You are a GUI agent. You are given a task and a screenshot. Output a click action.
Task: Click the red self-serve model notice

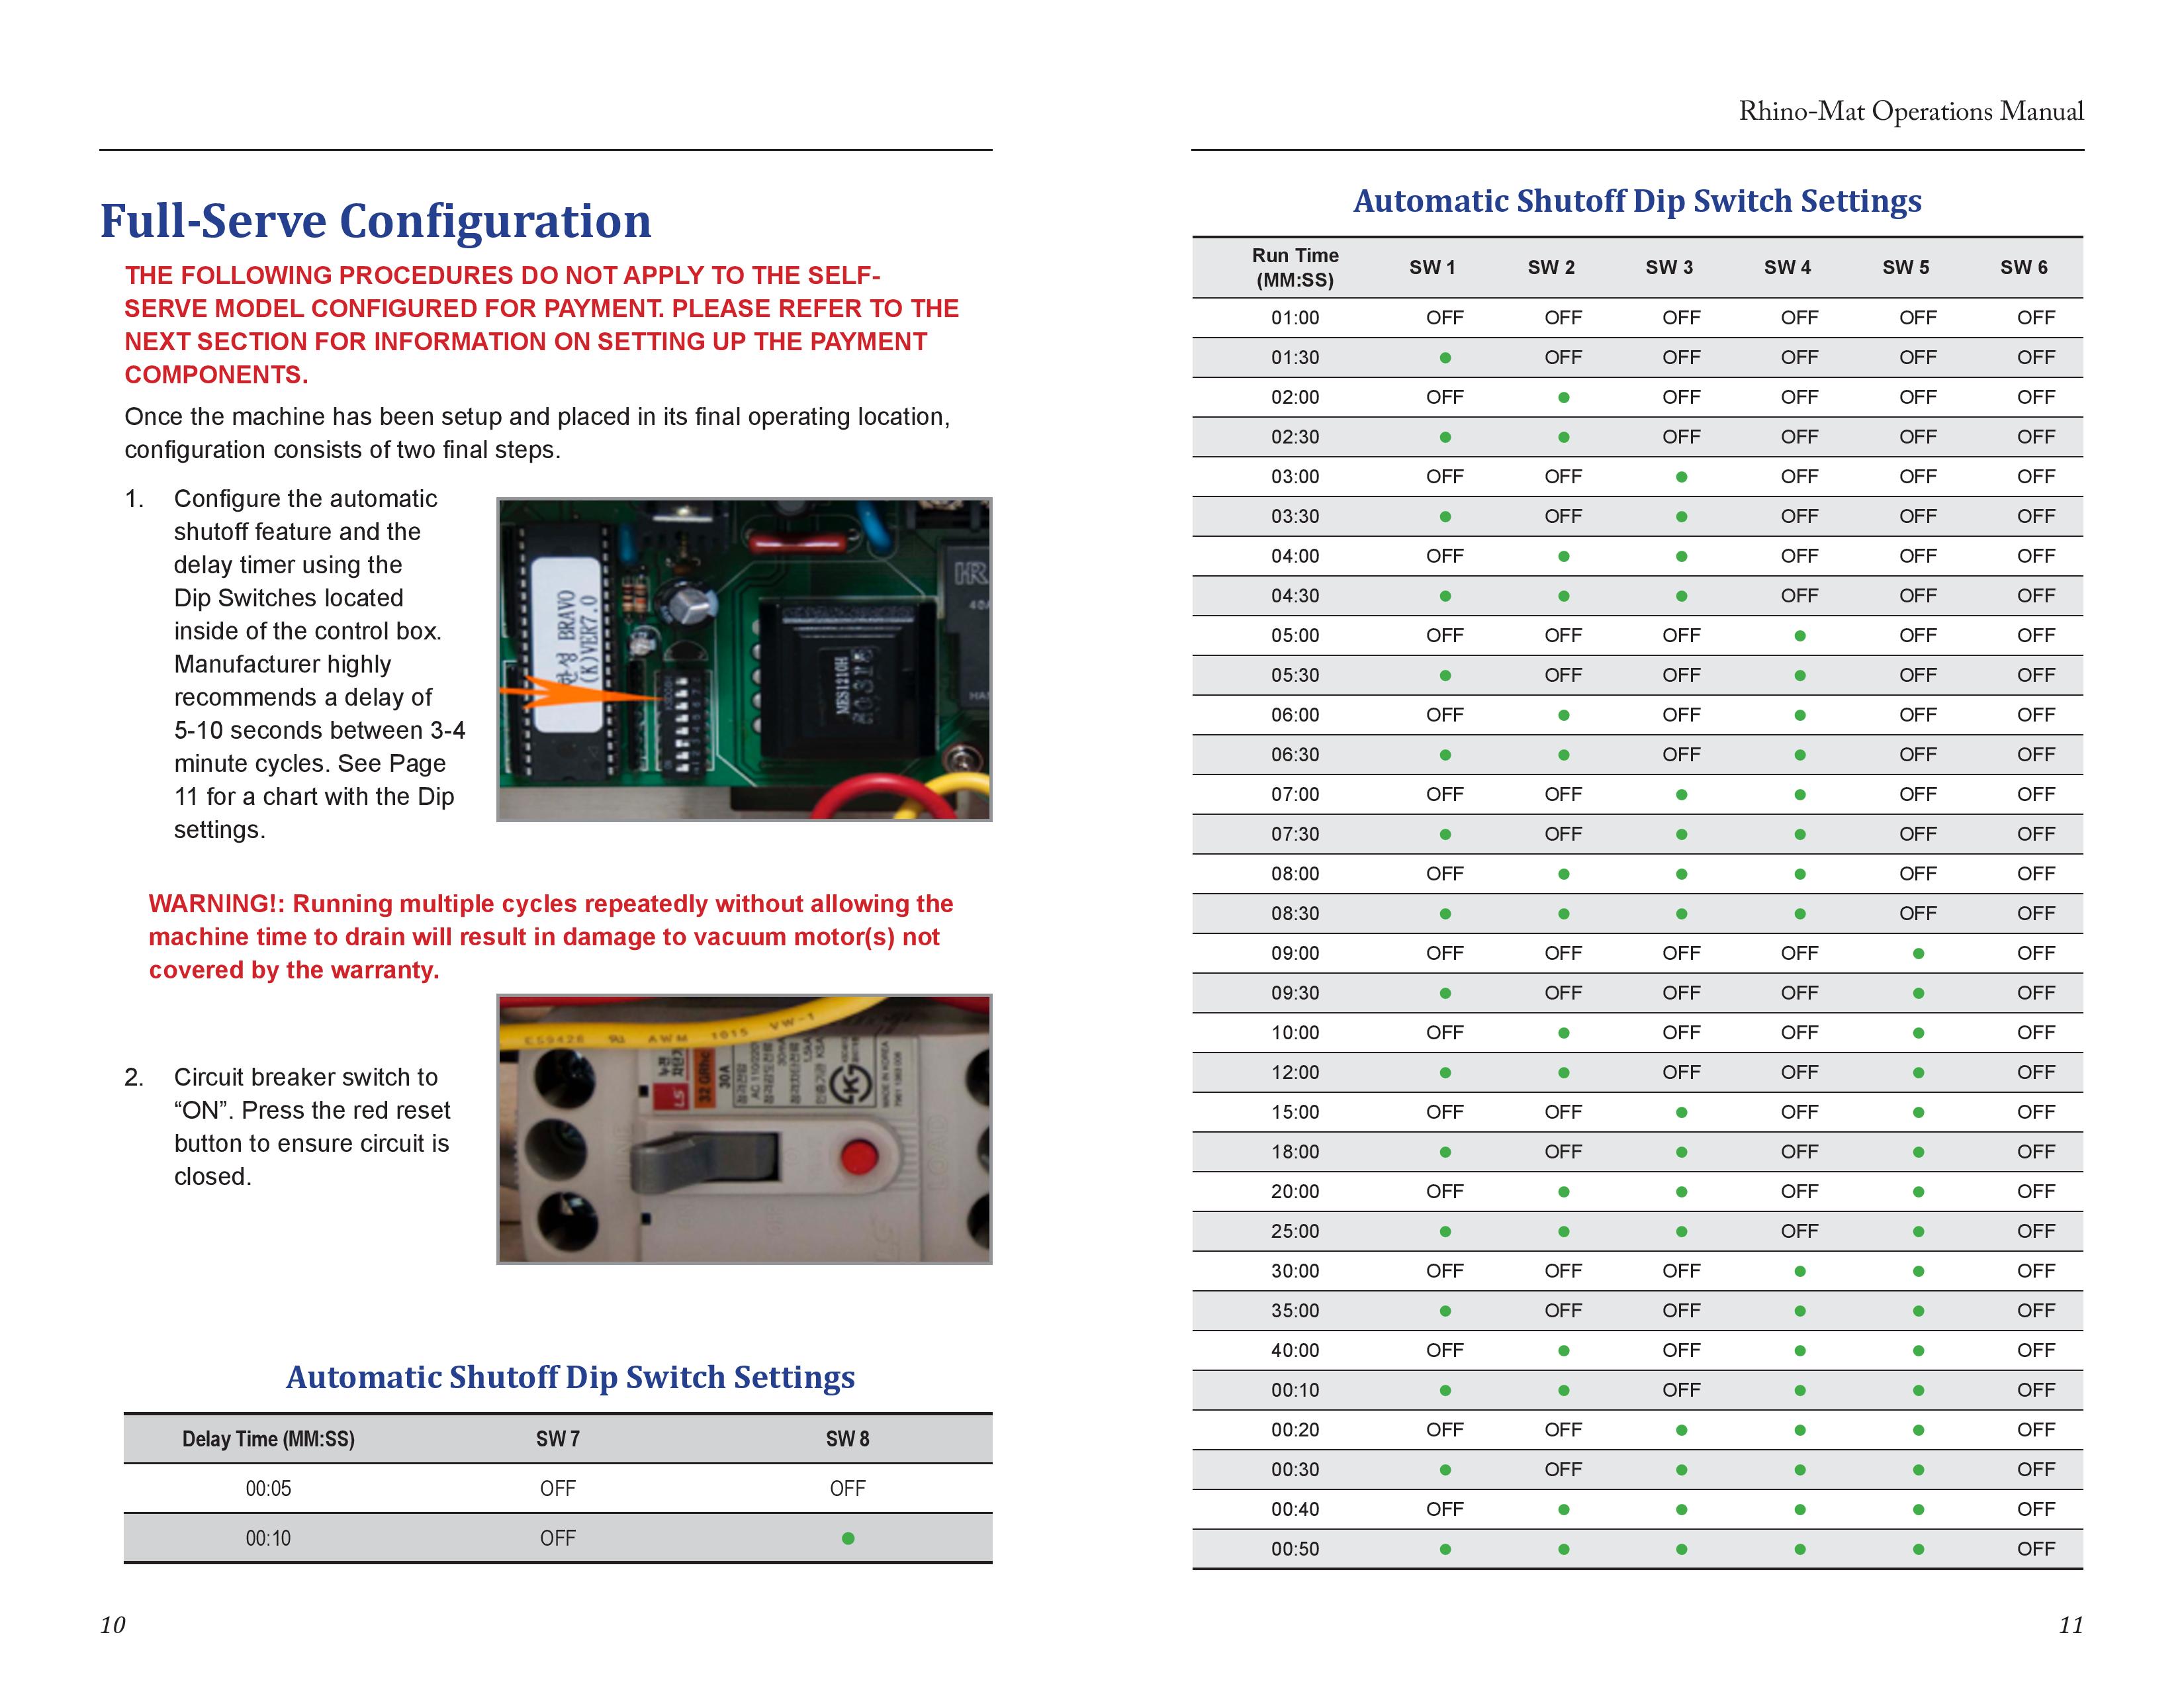pyautogui.click(x=541, y=325)
